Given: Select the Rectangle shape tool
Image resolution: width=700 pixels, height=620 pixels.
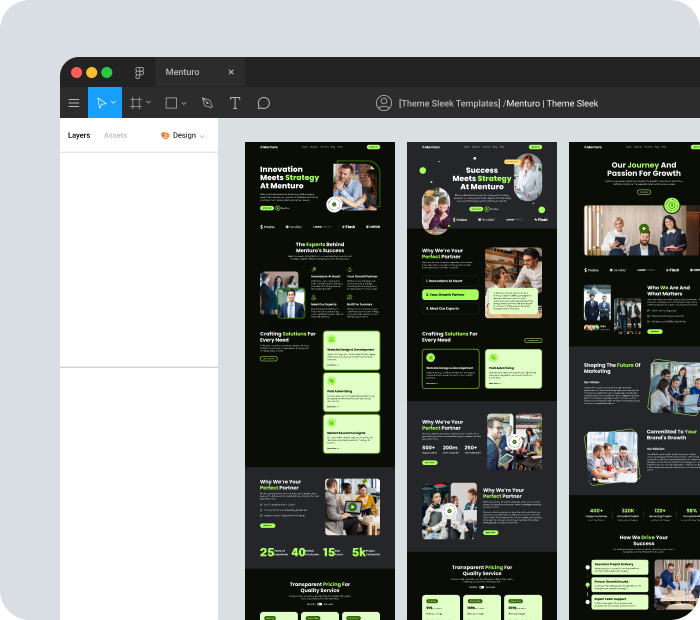Looking at the screenshot, I should [x=171, y=103].
